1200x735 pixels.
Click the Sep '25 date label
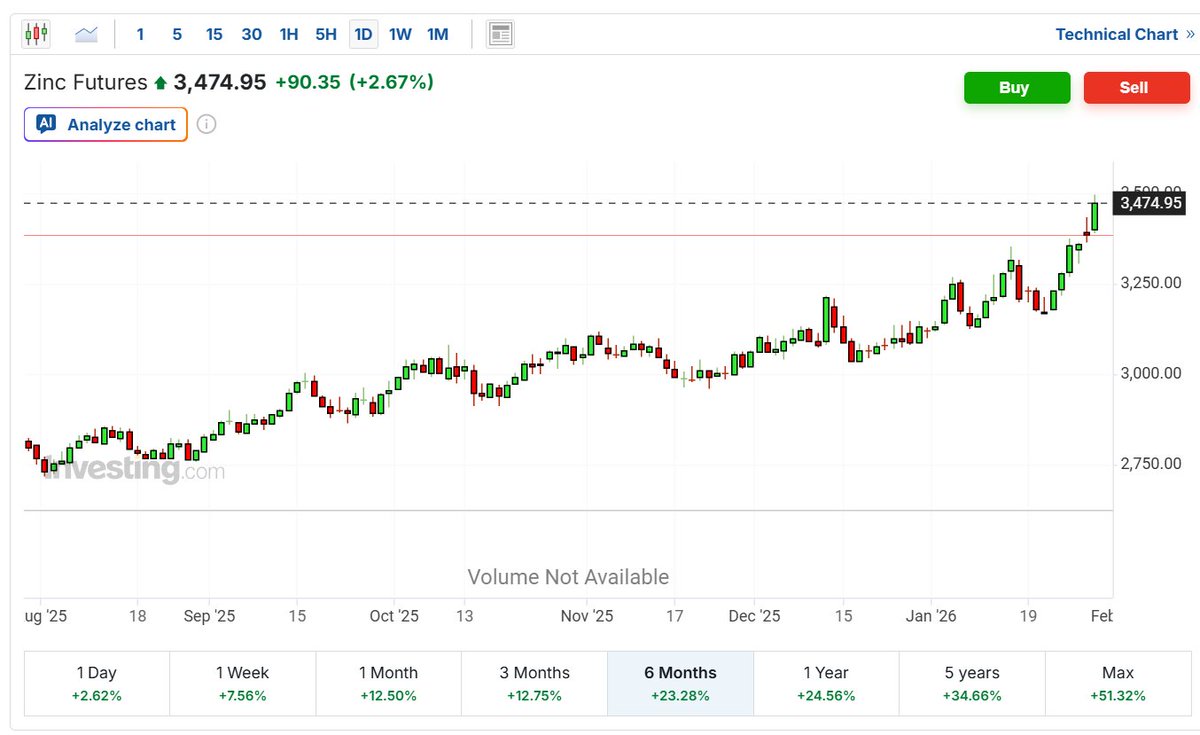(x=210, y=616)
